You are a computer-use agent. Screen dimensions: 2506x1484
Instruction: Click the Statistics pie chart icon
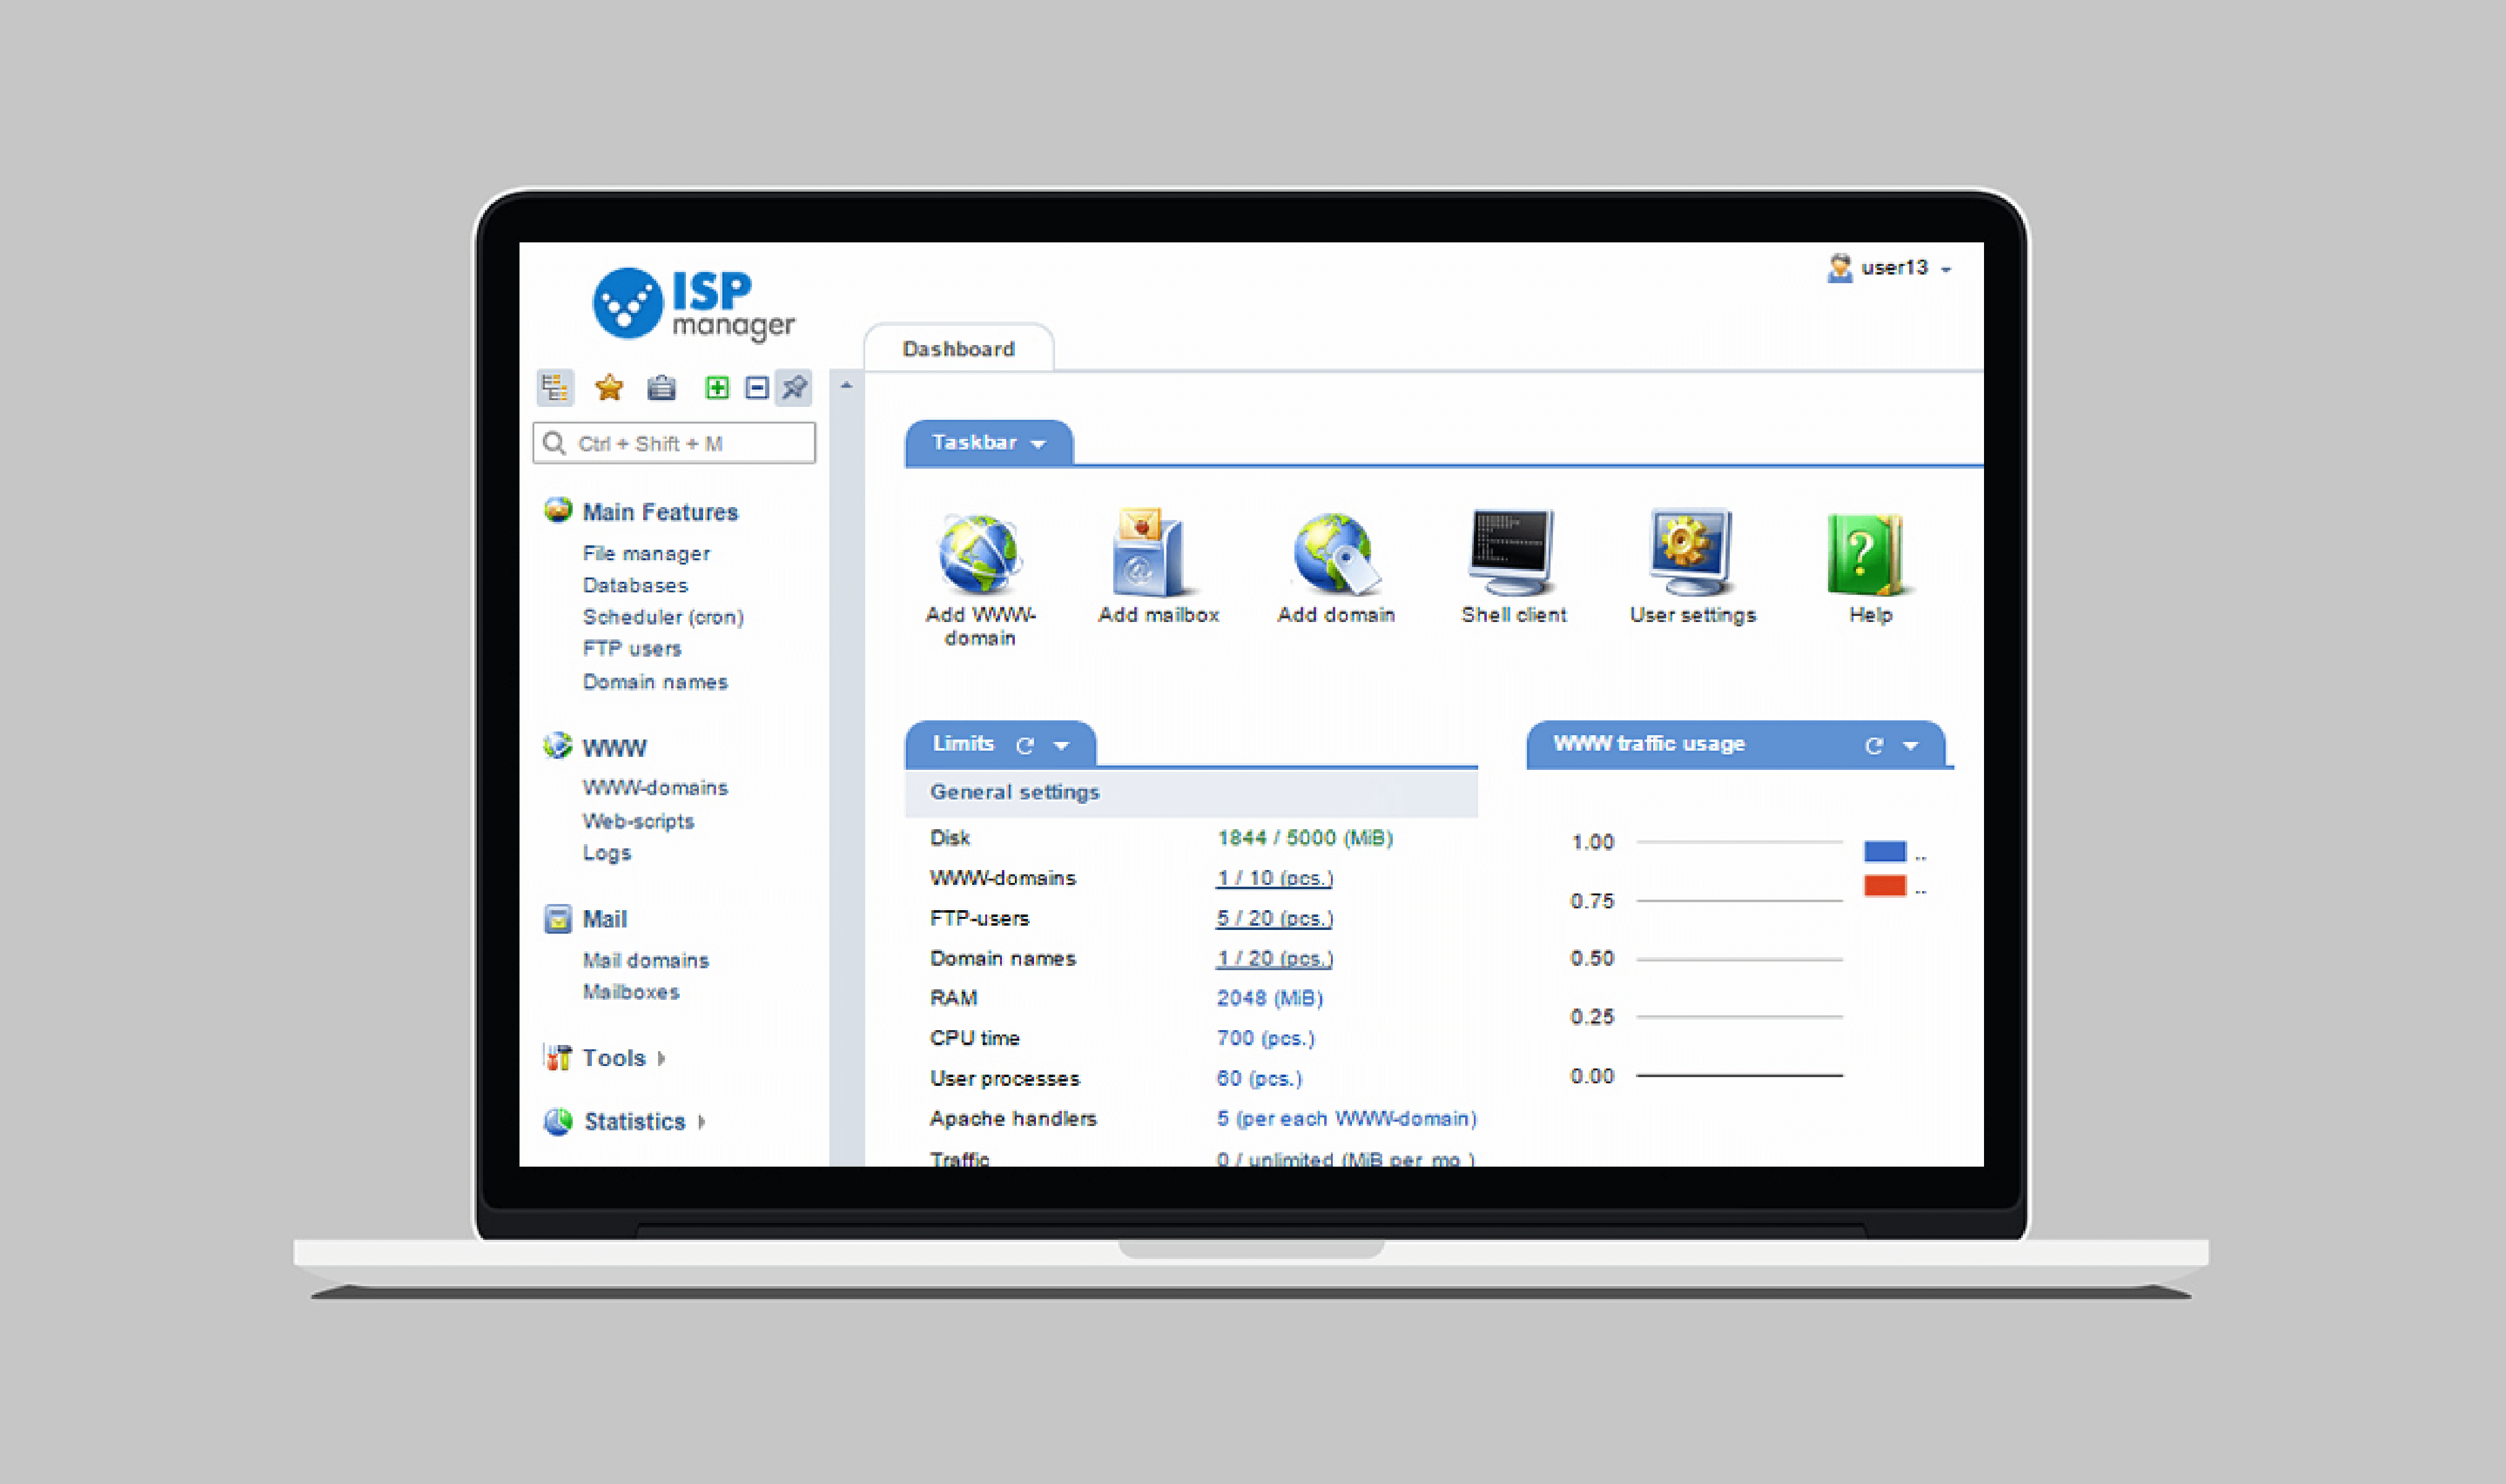[x=558, y=1121]
